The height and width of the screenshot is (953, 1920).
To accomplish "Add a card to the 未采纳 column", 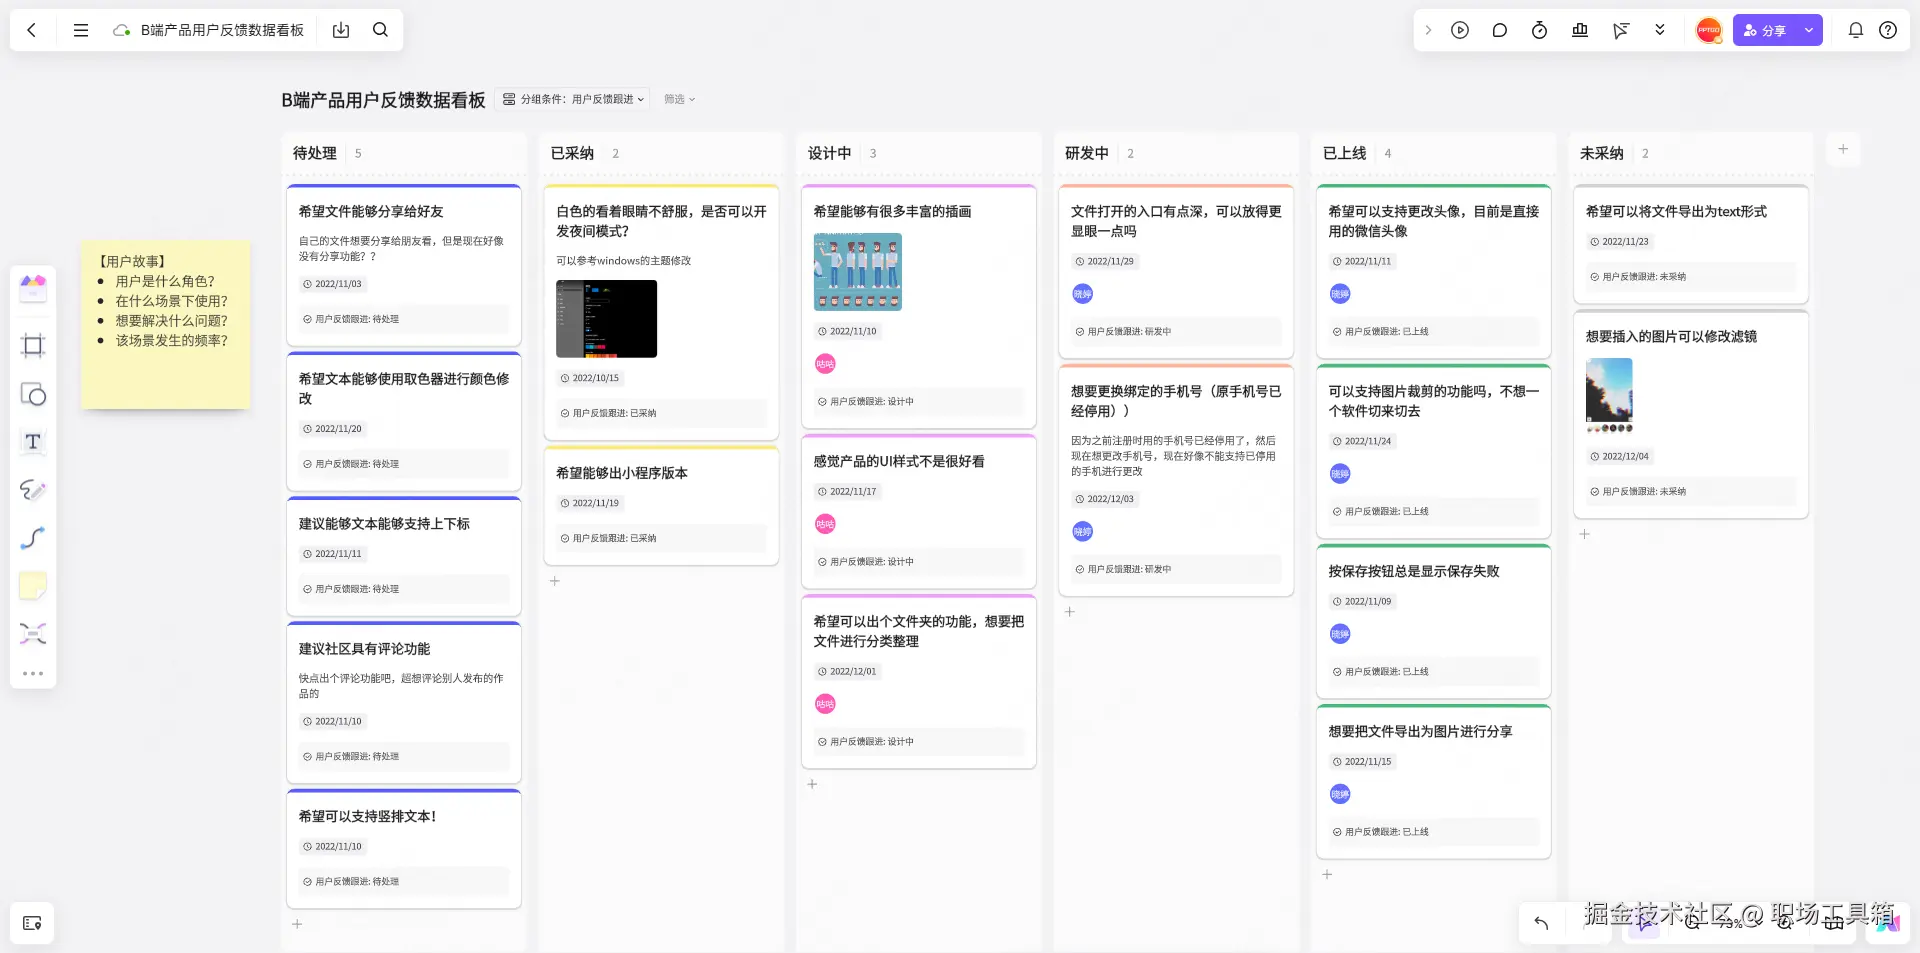I will (x=1584, y=534).
